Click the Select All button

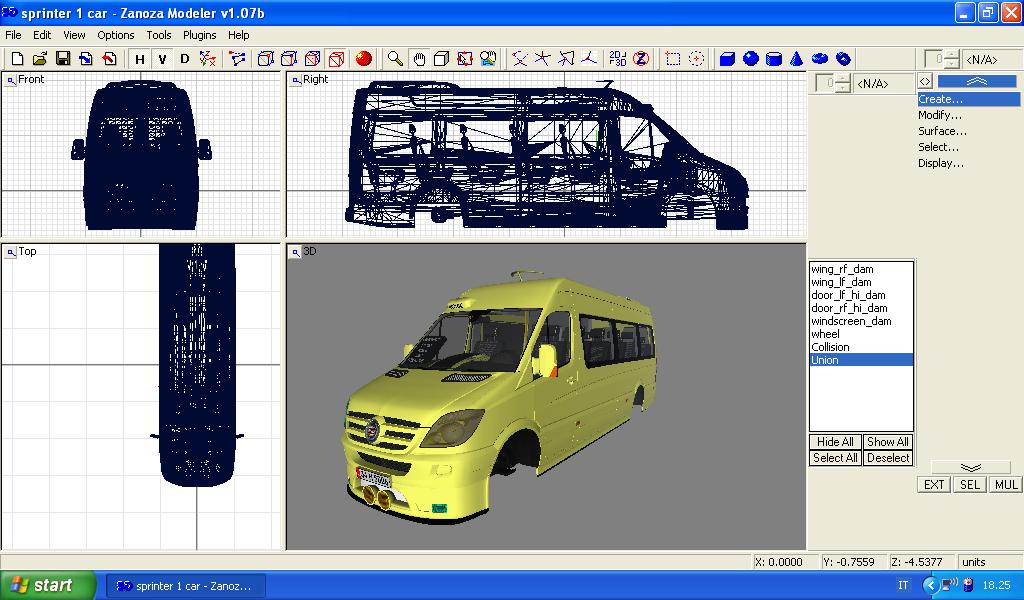[835, 458]
